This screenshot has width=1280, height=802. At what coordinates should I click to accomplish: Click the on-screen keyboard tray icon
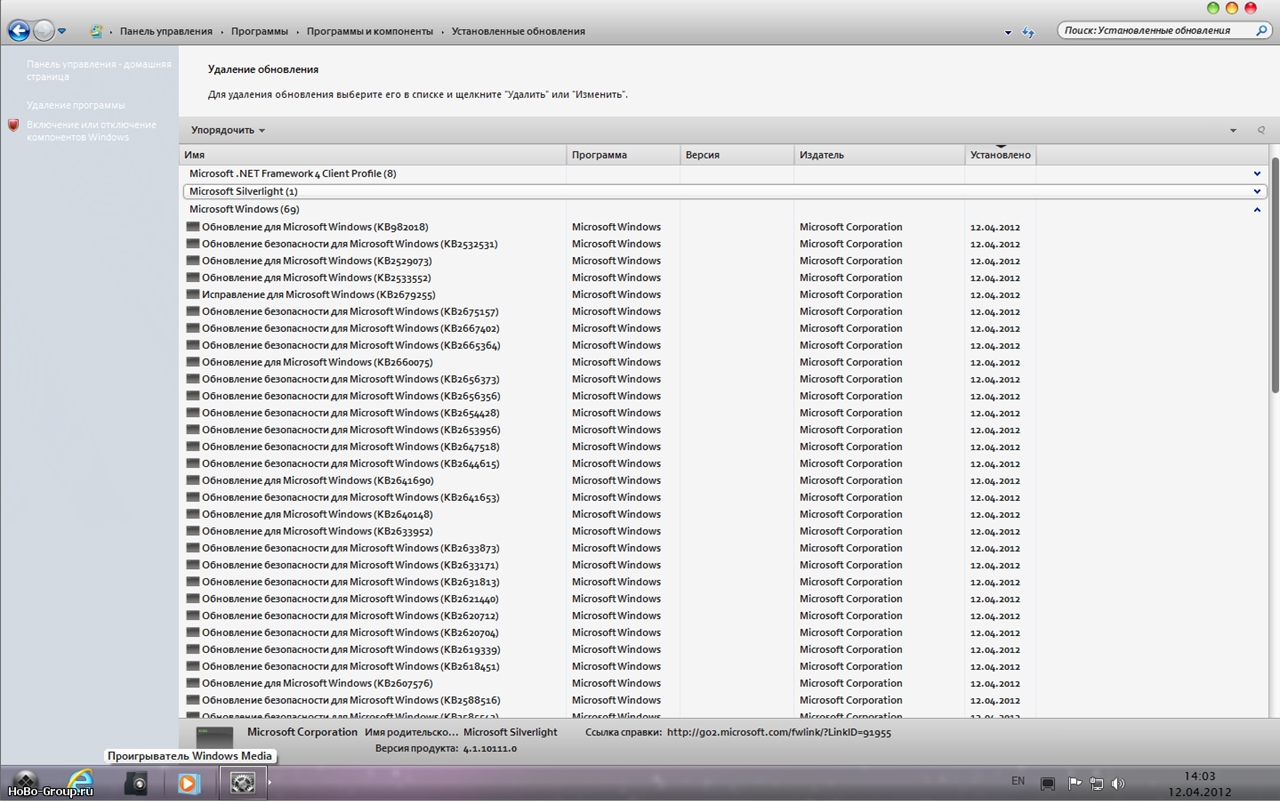tap(1048, 784)
